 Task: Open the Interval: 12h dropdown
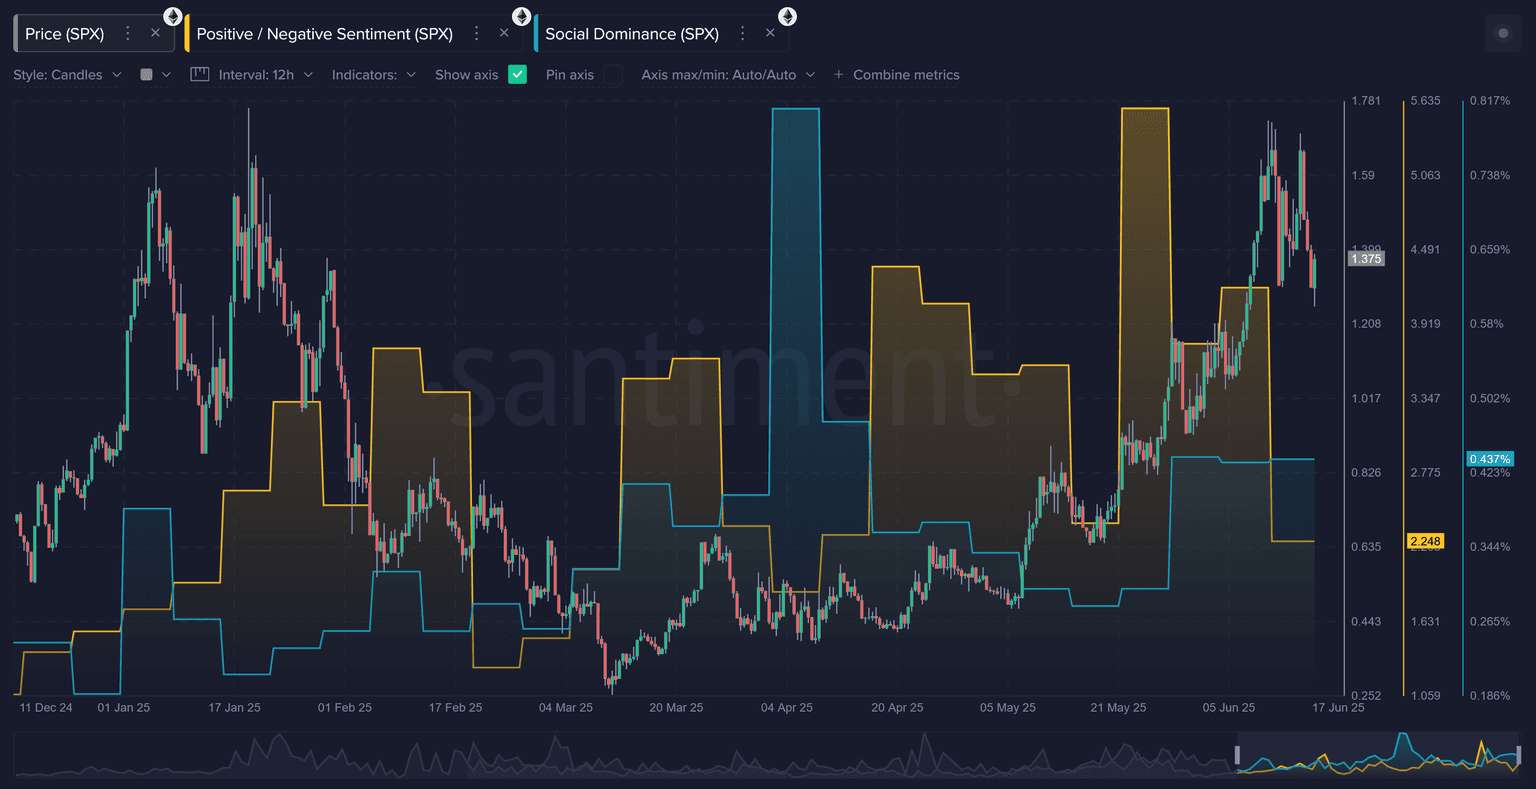point(265,75)
